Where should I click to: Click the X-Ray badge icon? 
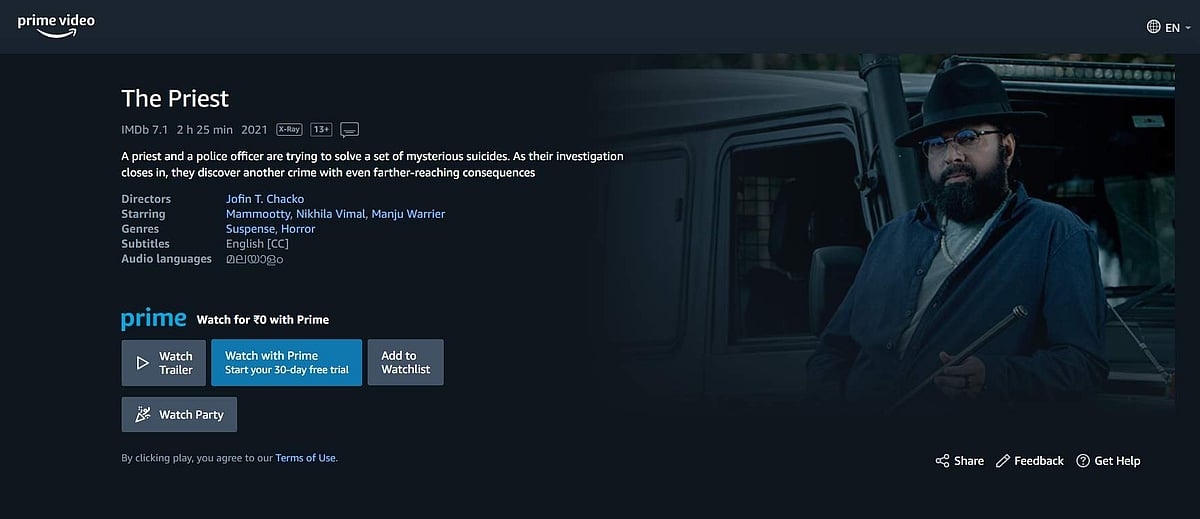coord(289,129)
